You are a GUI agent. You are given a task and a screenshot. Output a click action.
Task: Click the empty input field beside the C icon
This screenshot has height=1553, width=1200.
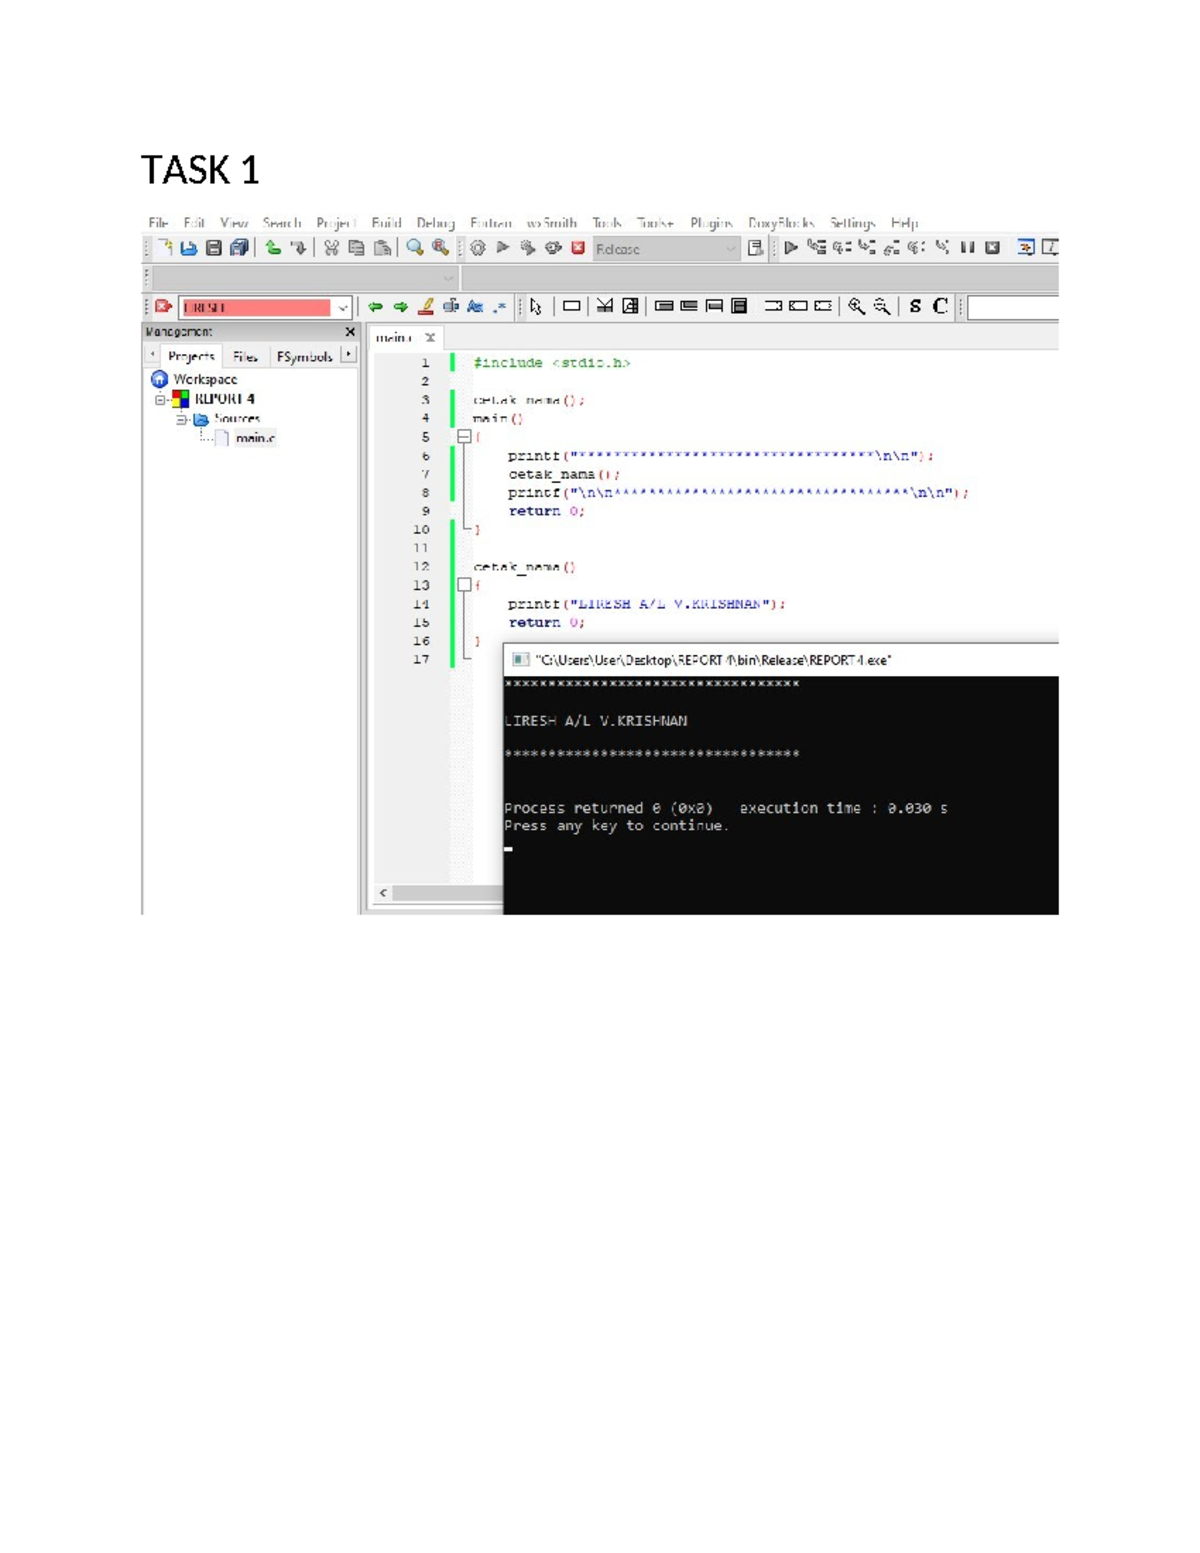[1012, 307]
